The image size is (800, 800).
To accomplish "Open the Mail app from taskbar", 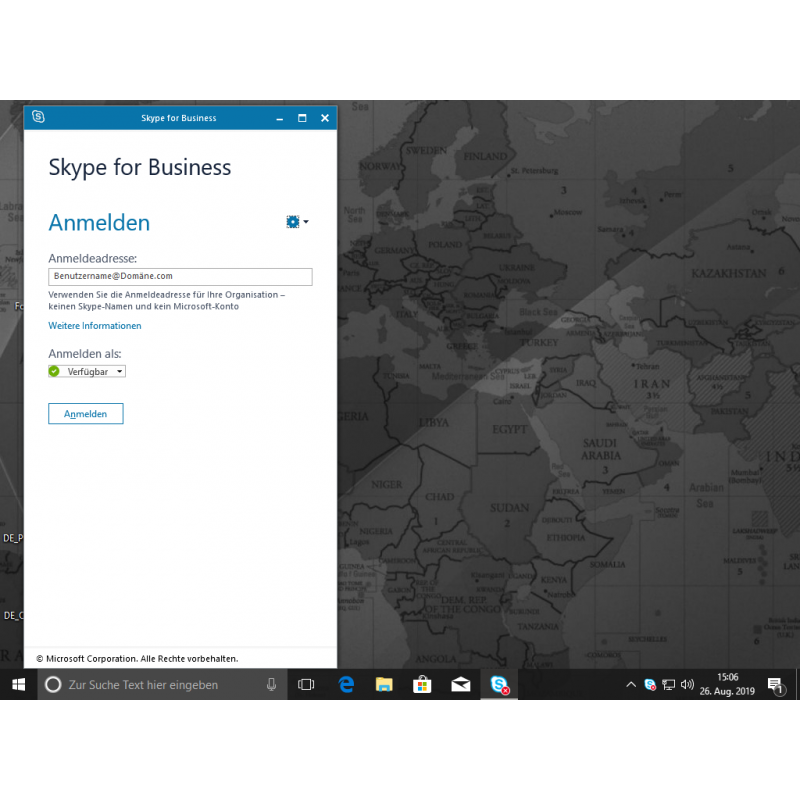I will tap(460, 685).
